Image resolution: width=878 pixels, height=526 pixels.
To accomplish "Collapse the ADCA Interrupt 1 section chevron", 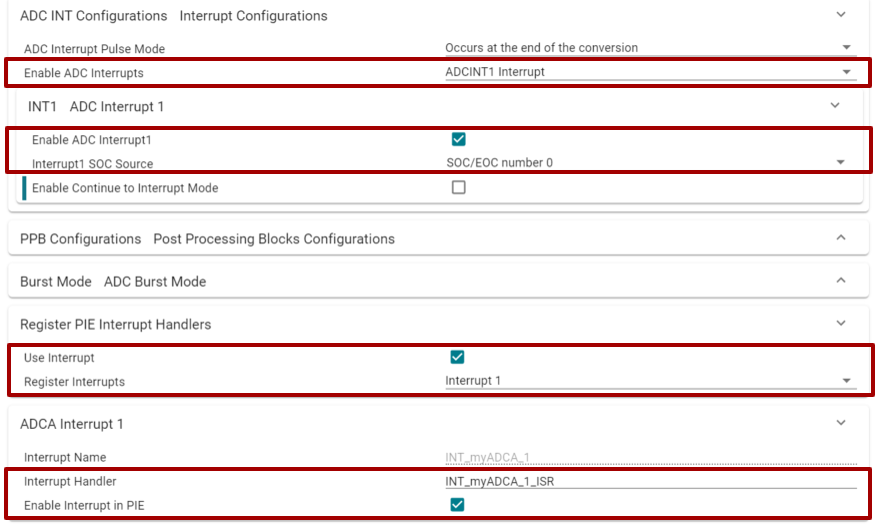I will pyautogui.click(x=840, y=423).
